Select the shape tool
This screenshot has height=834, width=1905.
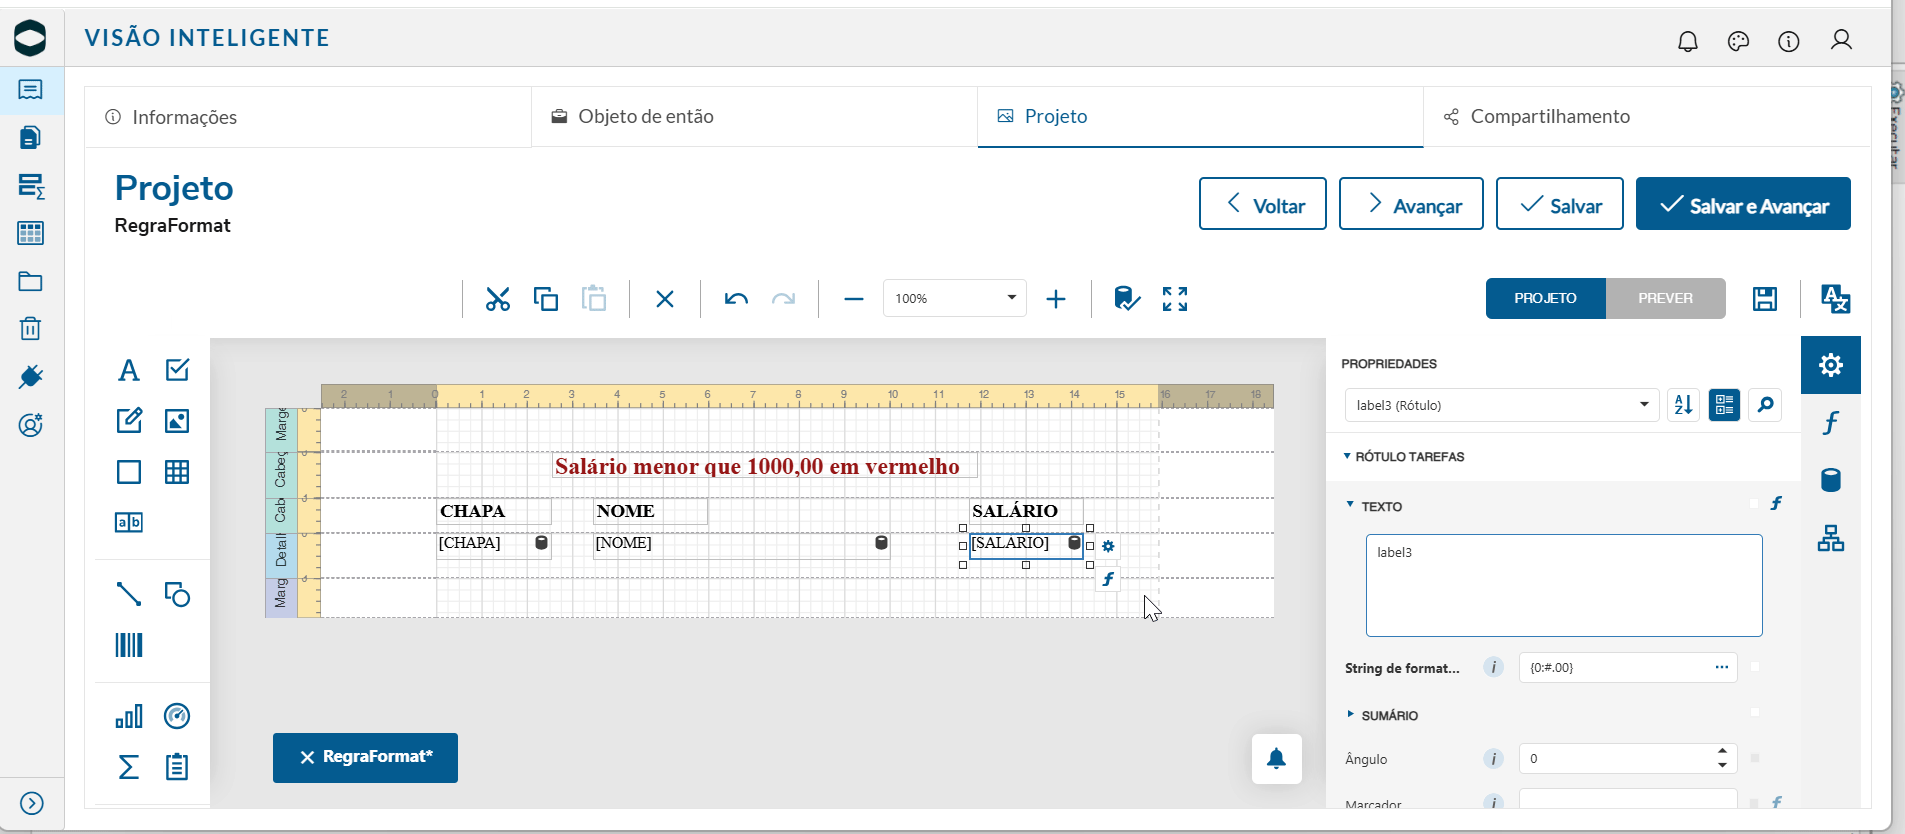[x=177, y=594]
